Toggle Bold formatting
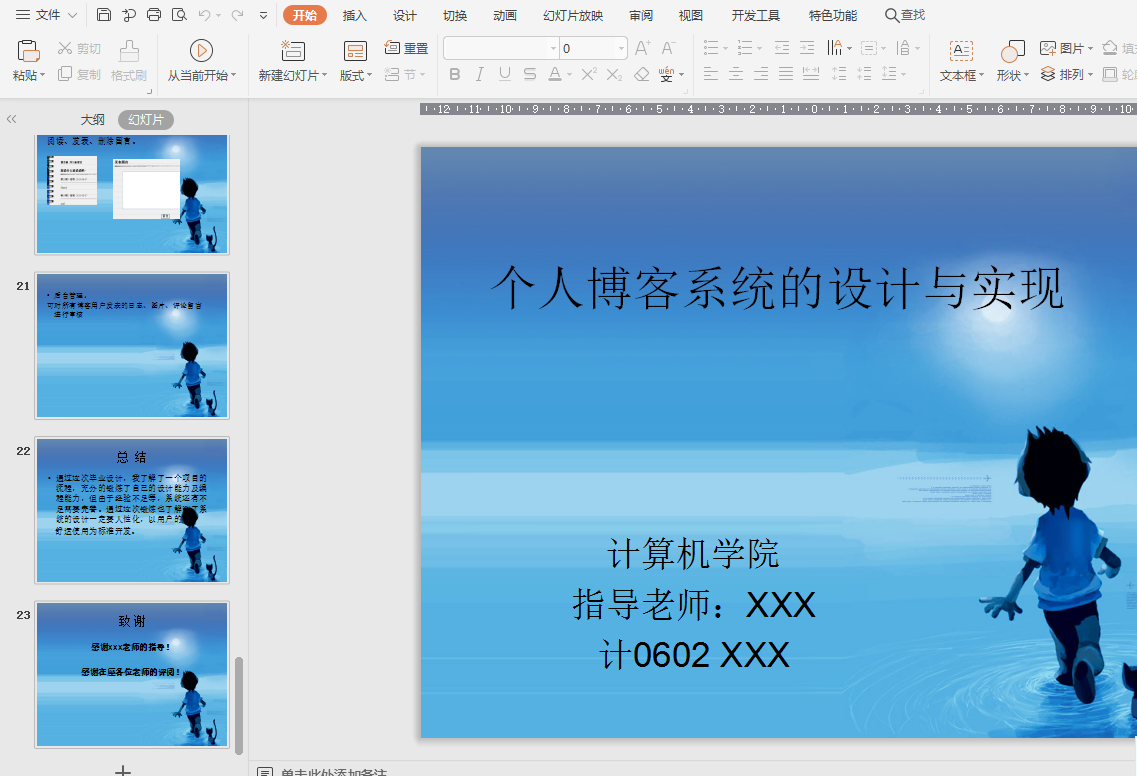The width and height of the screenshot is (1137, 776). click(455, 74)
